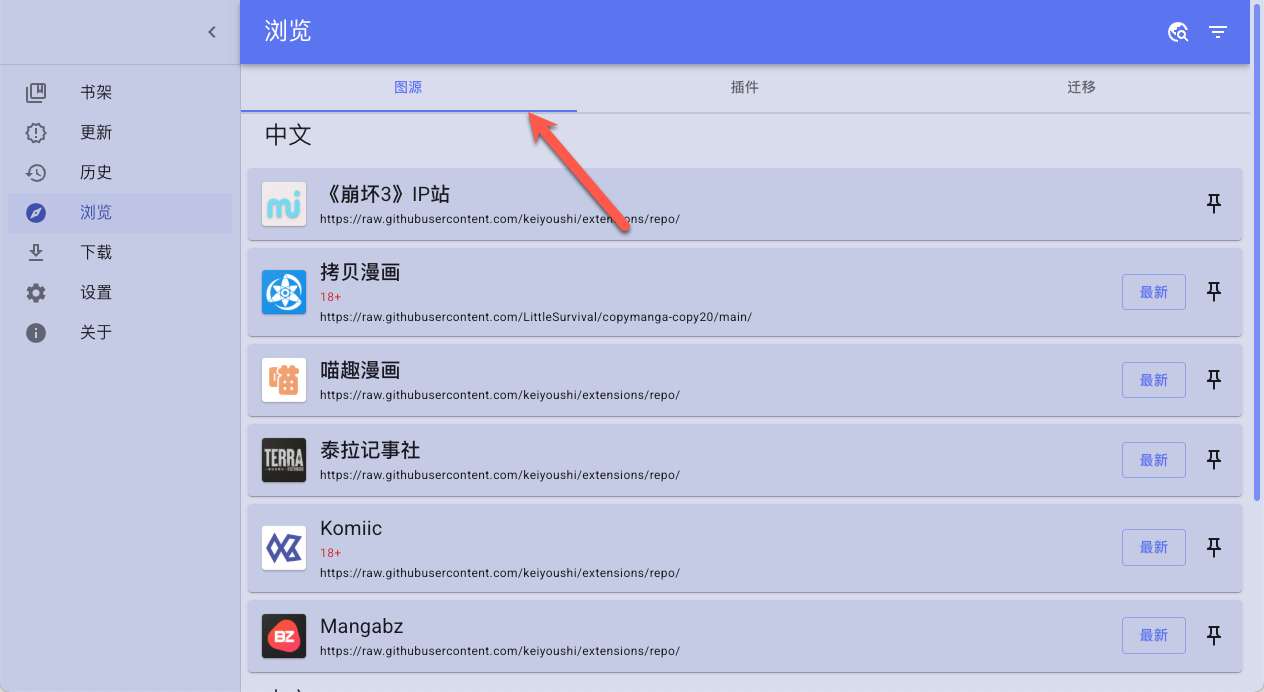
Task: Click the Komiic source logo
Action: tap(284, 548)
